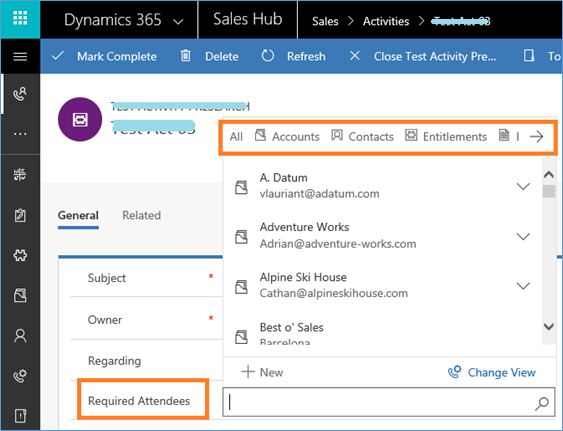Open the puzzle piece sidebar icon
Image resolution: width=563 pixels, height=431 pixels.
[20, 255]
